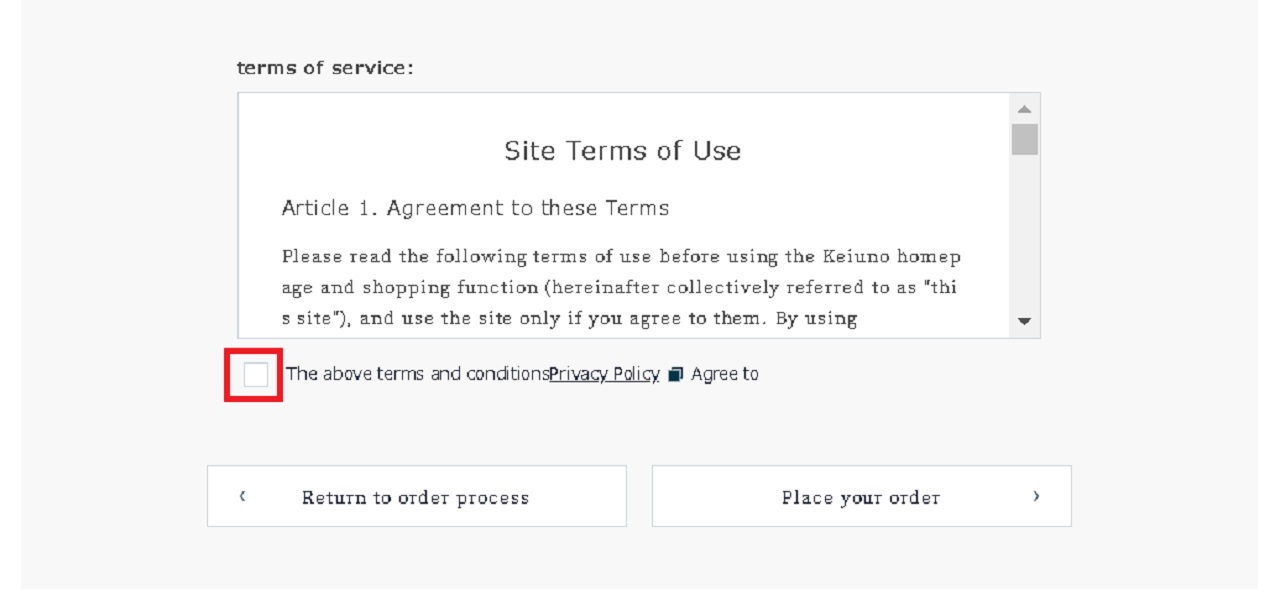
Task: Select the "Article 1. Agreement to these Terms" heading
Action: click(x=475, y=208)
